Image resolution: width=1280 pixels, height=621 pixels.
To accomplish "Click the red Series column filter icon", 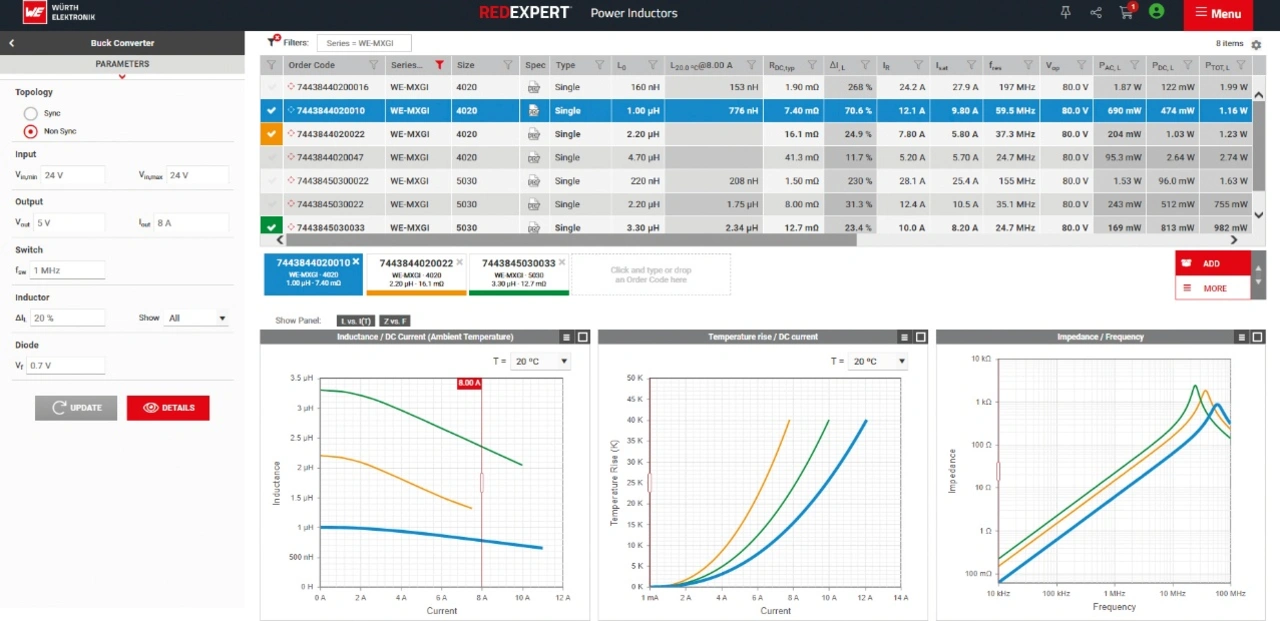I will point(439,65).
